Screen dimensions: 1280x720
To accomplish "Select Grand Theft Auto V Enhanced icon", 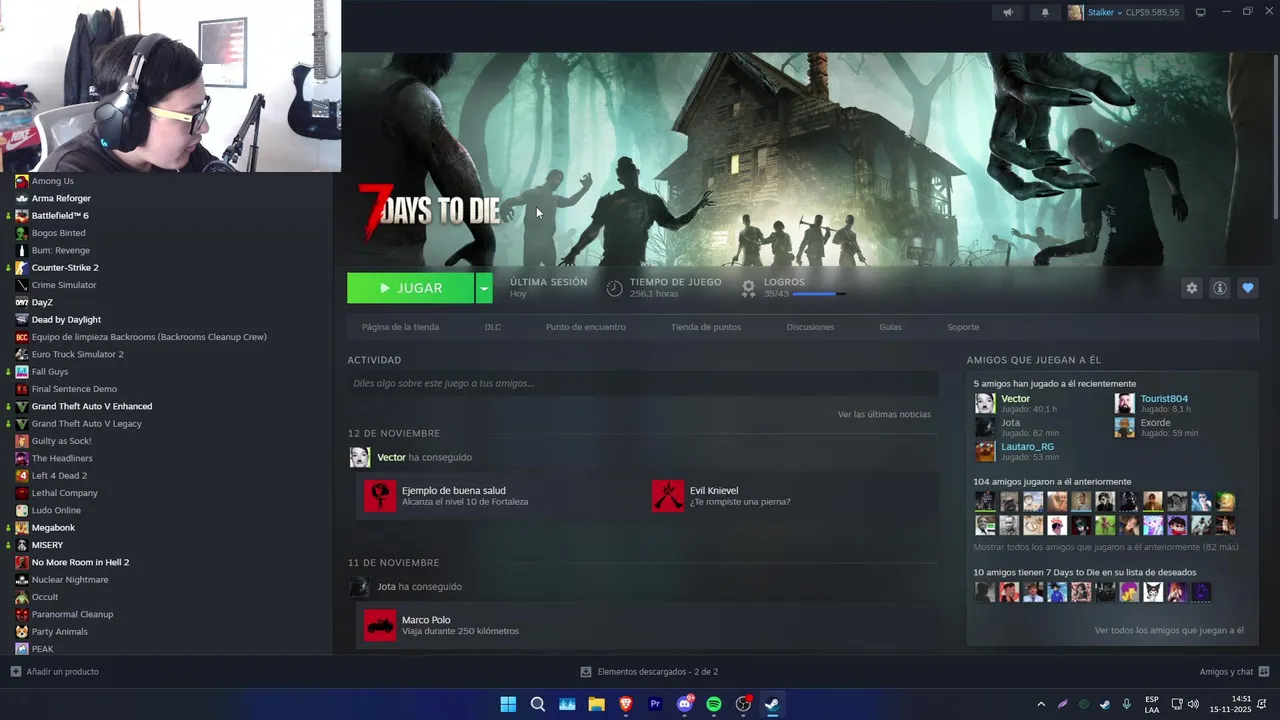I will tap(22, 406).
